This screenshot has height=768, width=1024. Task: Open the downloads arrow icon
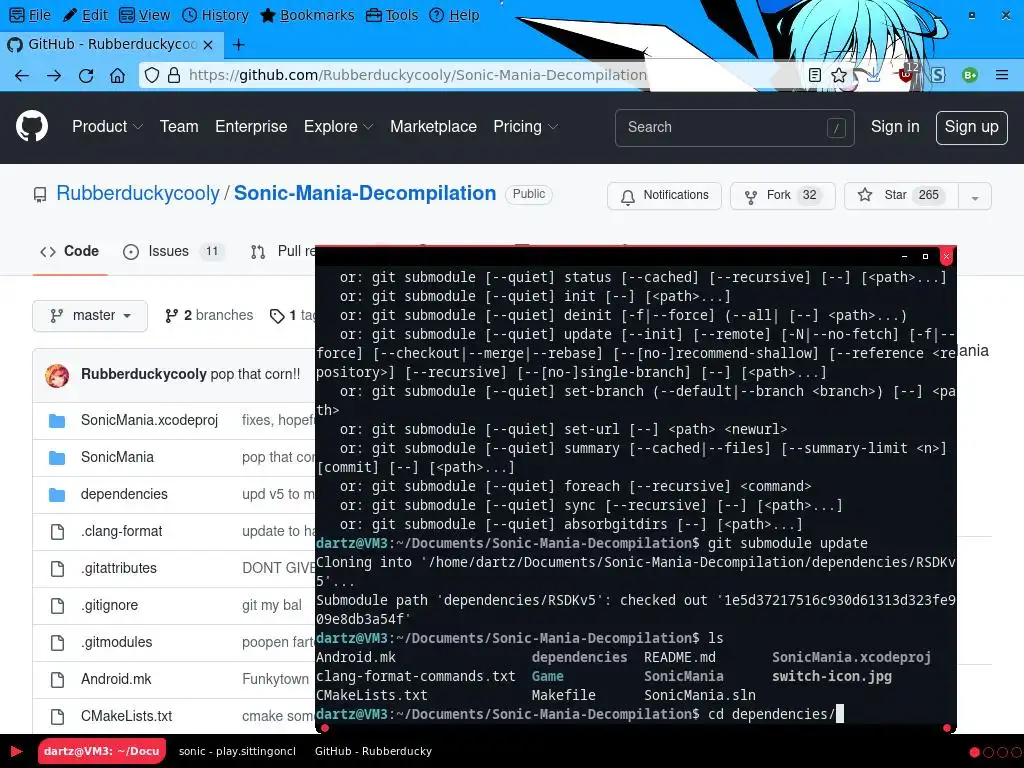pyautogui.click(x=872, y=75)
